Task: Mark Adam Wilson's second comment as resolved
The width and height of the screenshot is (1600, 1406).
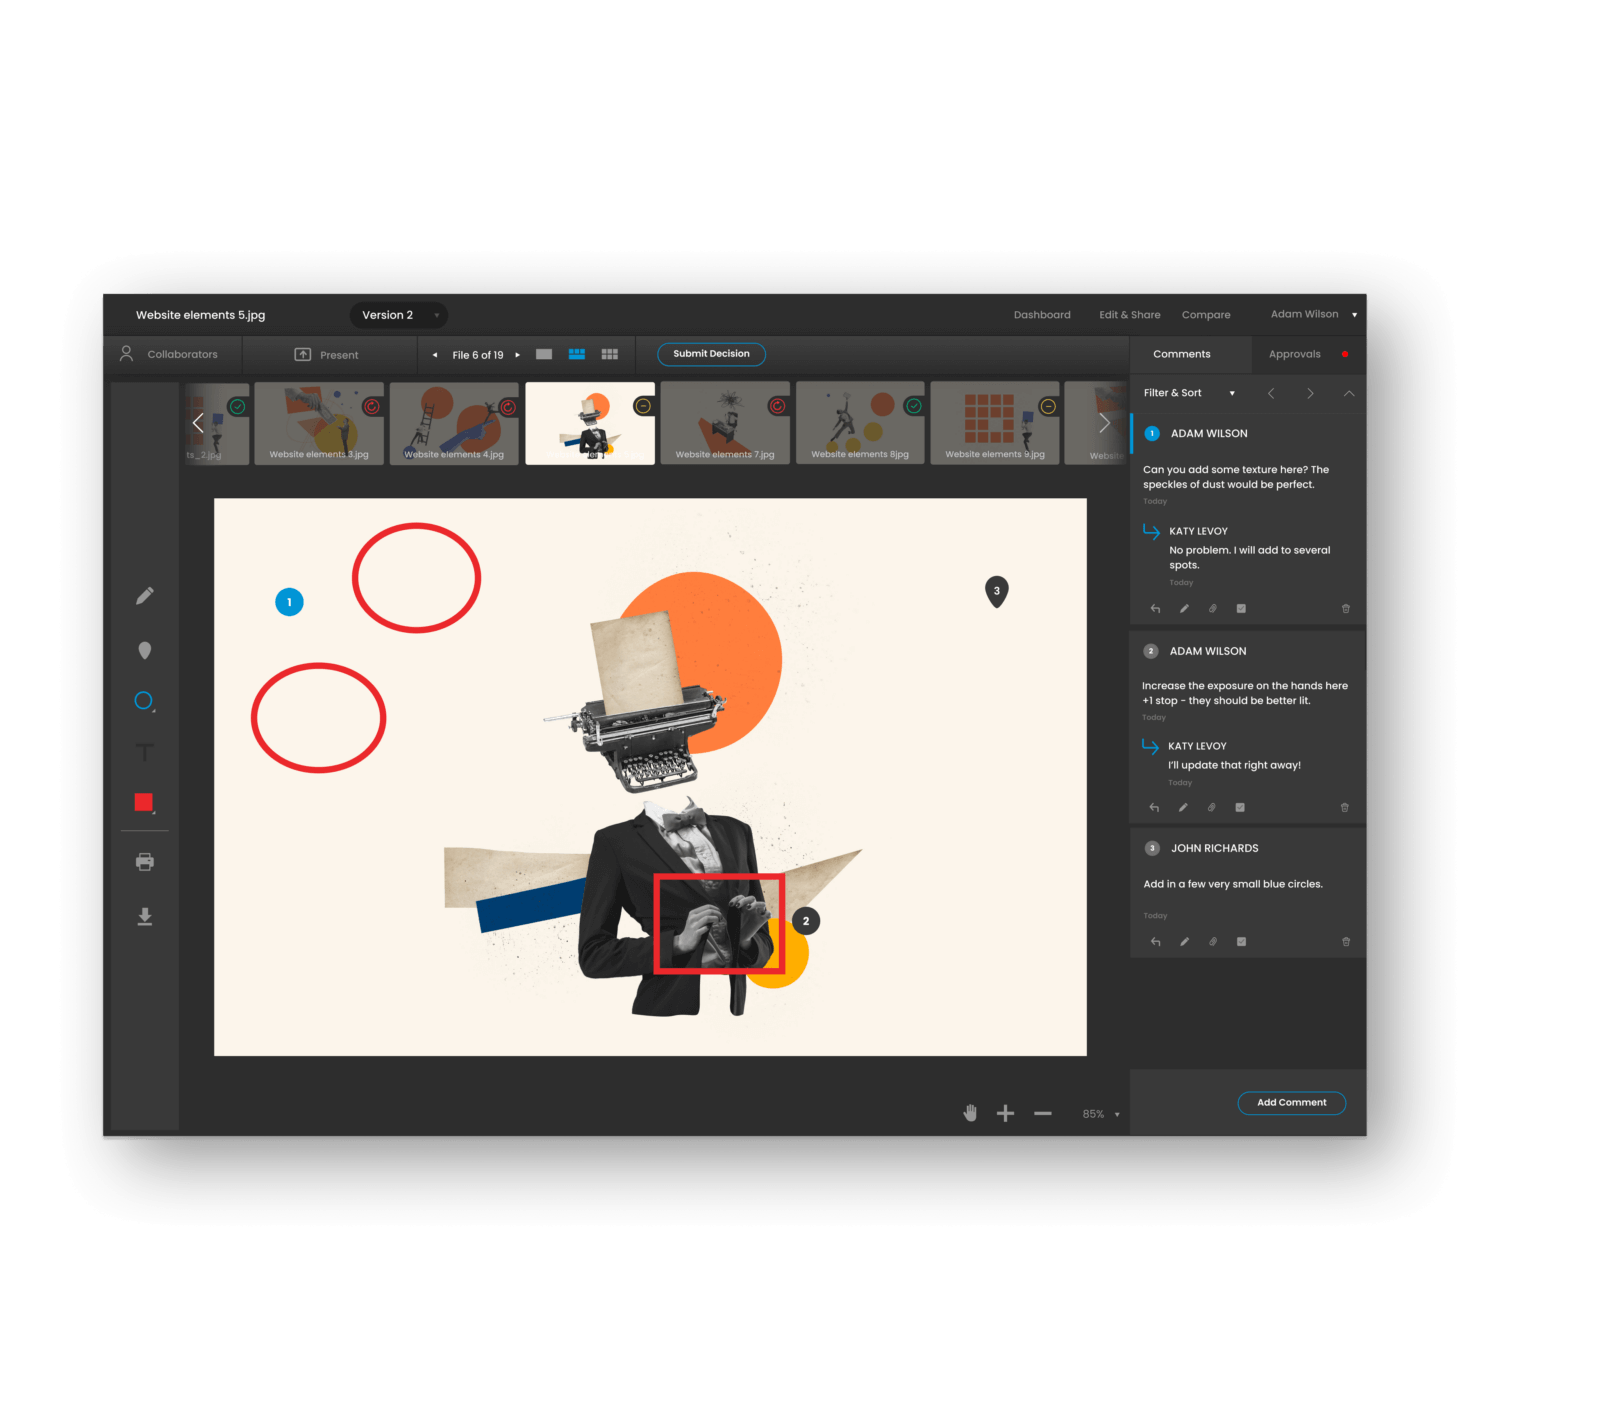Action: pos(1242,807)
